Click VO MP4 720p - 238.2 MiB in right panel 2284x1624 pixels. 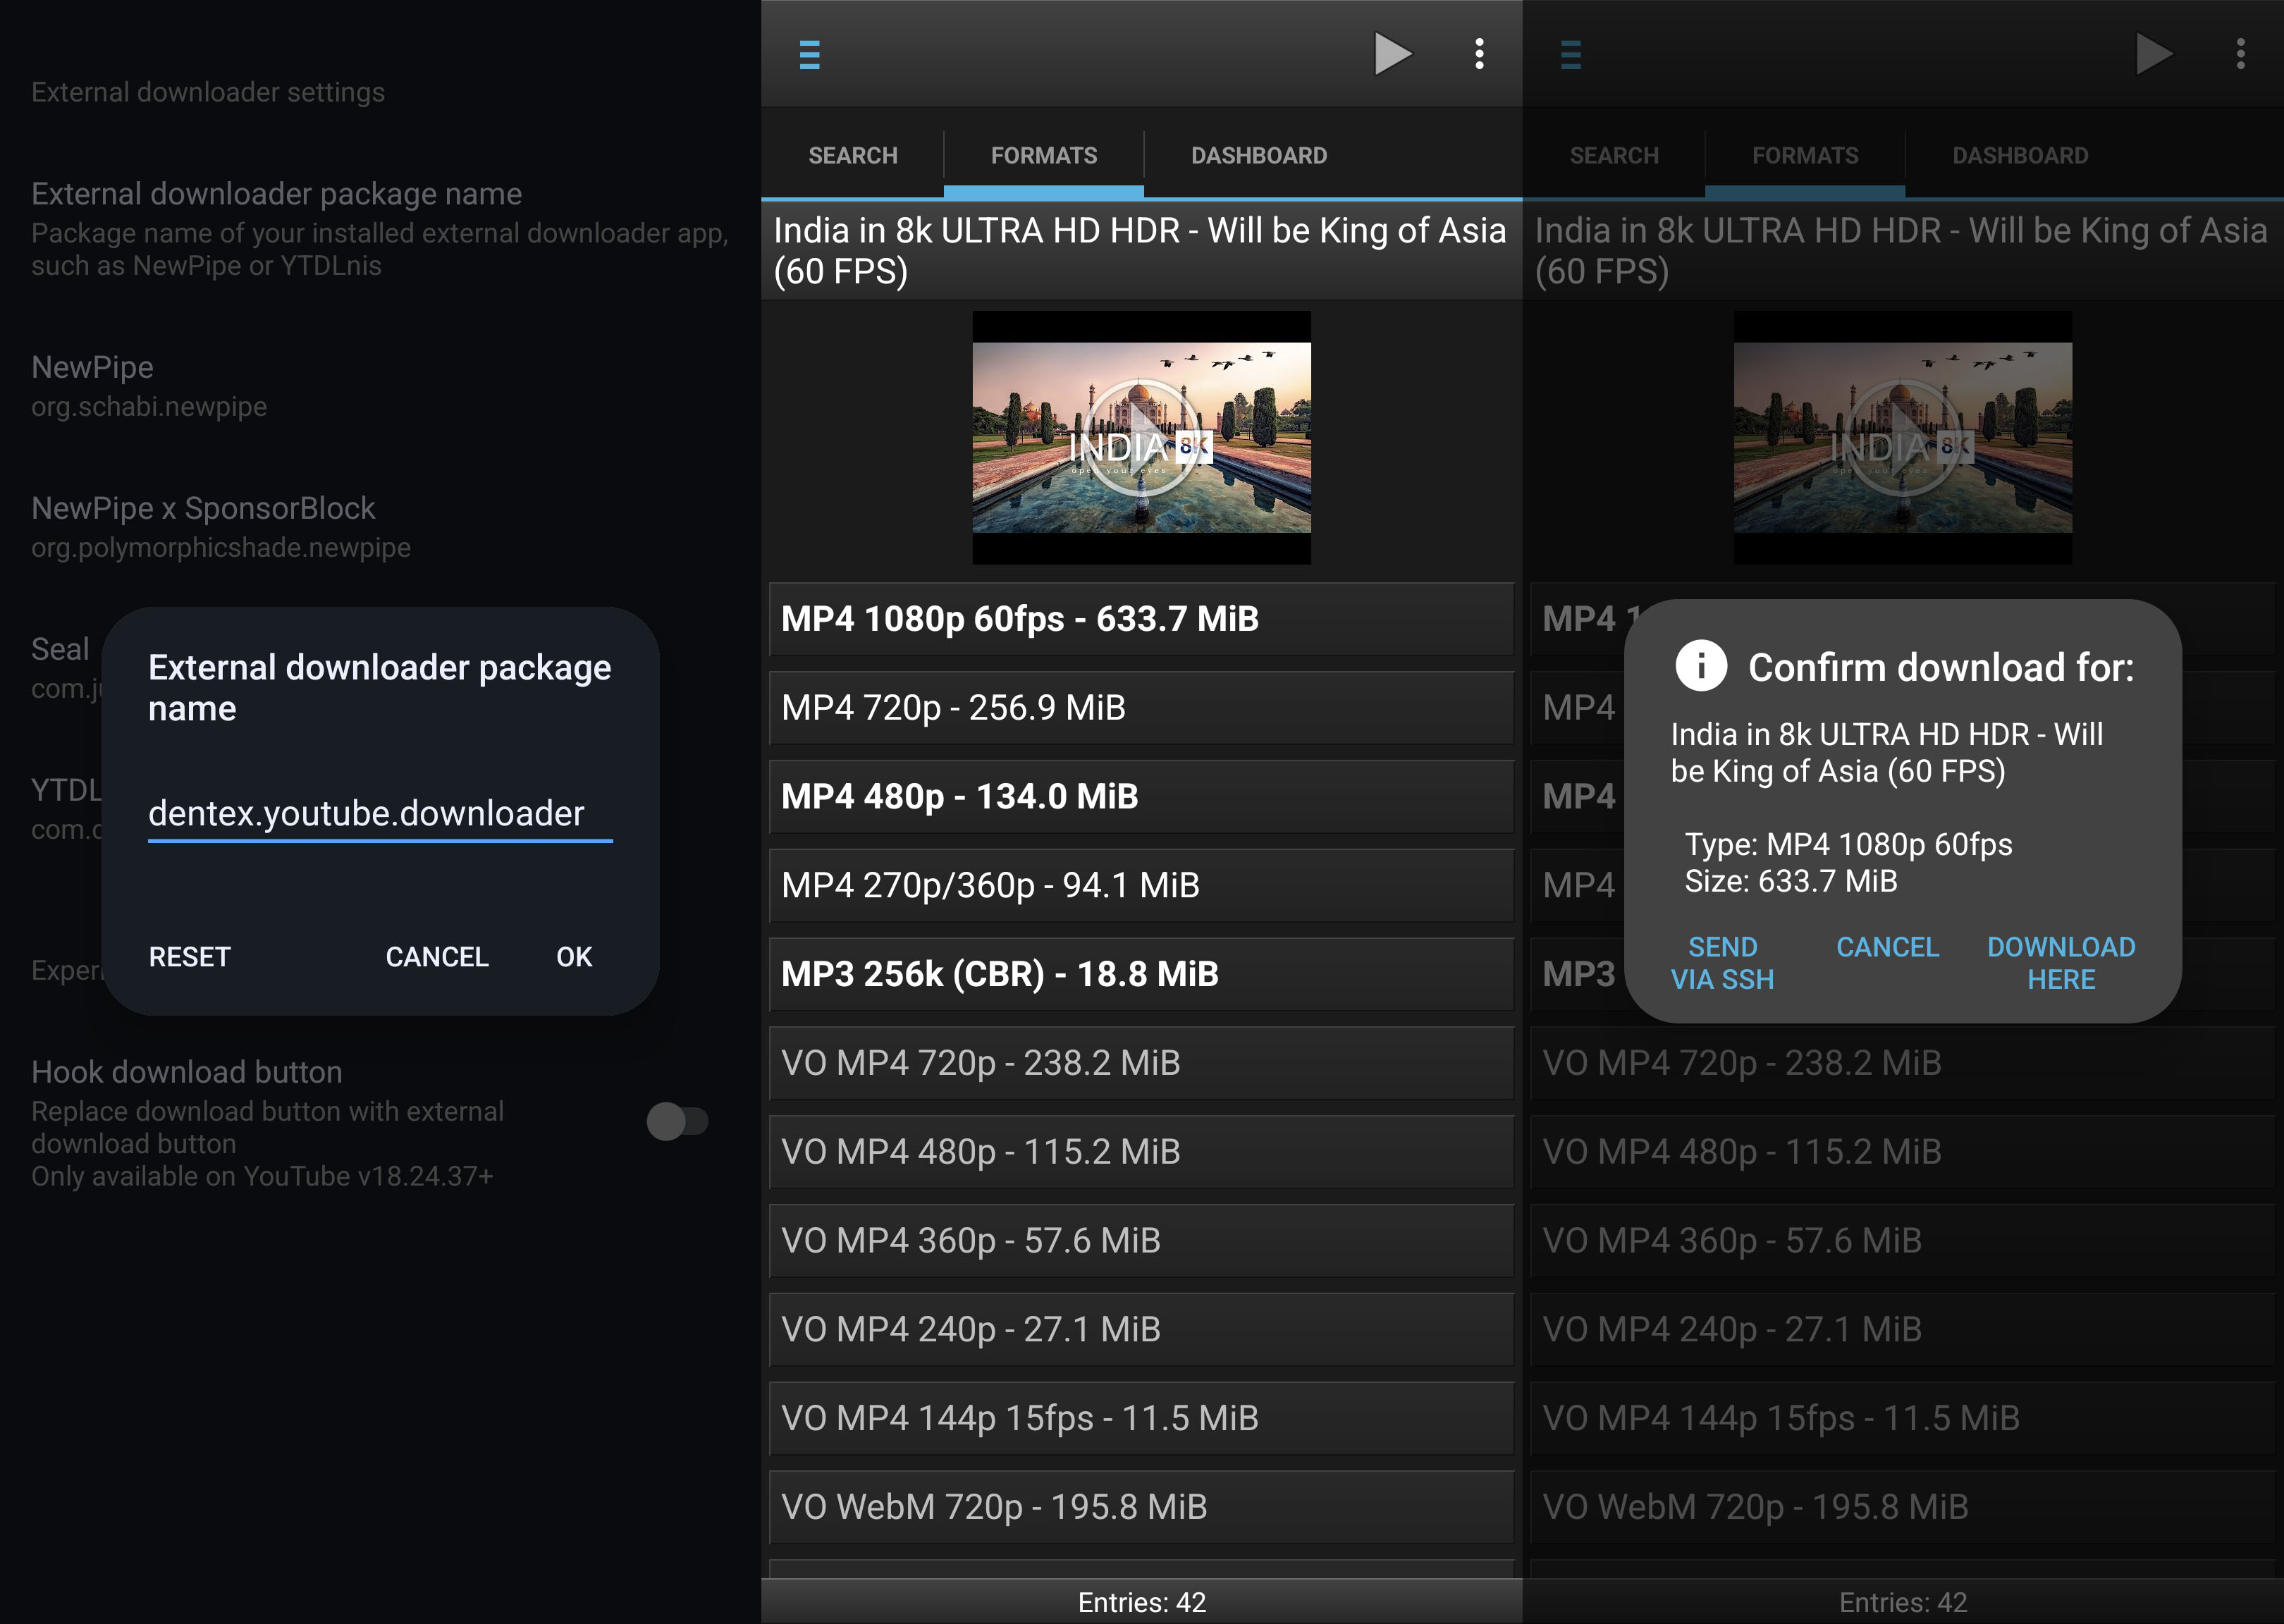(1902, 1063)
